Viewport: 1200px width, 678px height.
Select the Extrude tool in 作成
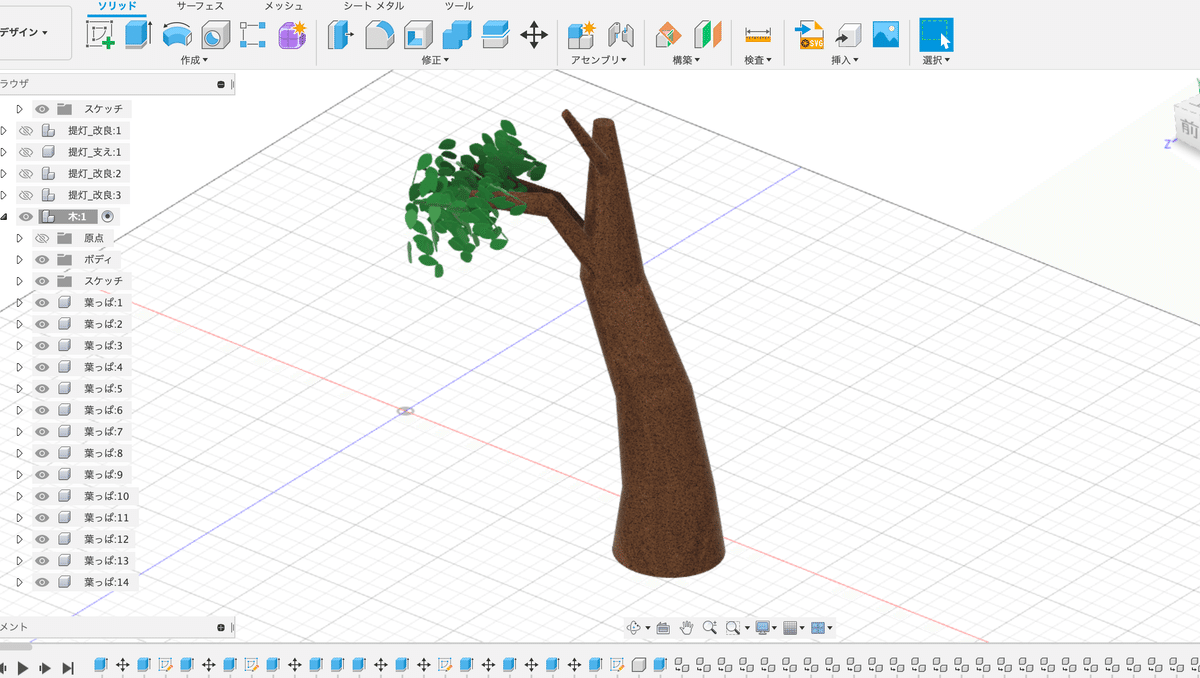pyautogui.click(x=138, y=35)
